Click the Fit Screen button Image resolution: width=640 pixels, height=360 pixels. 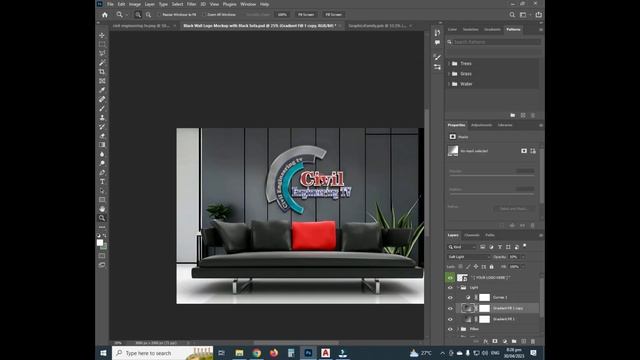(x=306, y=15)
